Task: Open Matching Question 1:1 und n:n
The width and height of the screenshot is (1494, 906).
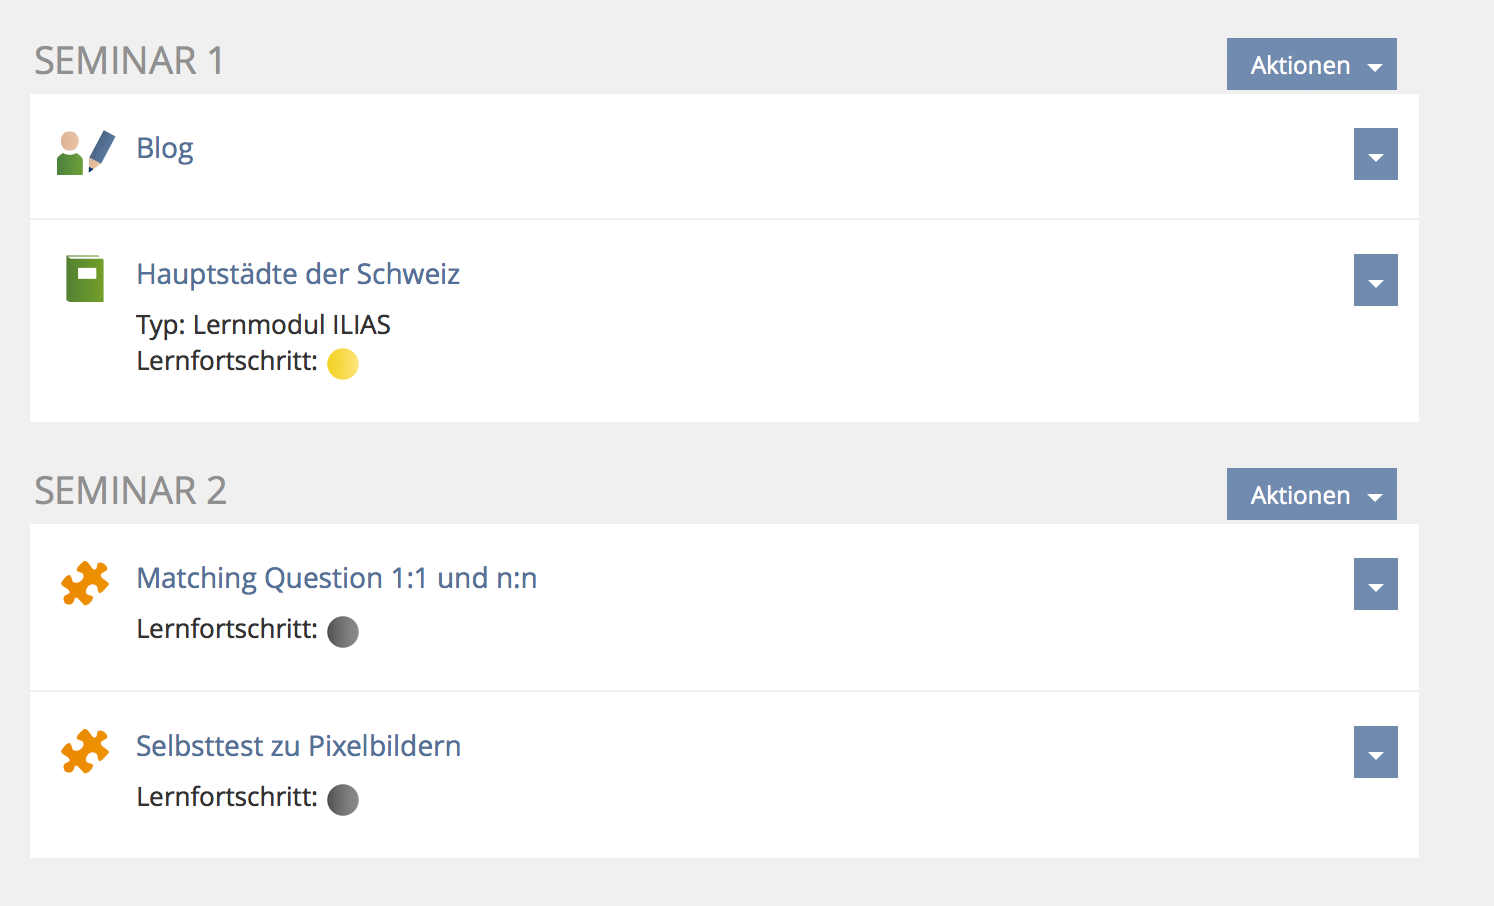Action: point(336,578)
